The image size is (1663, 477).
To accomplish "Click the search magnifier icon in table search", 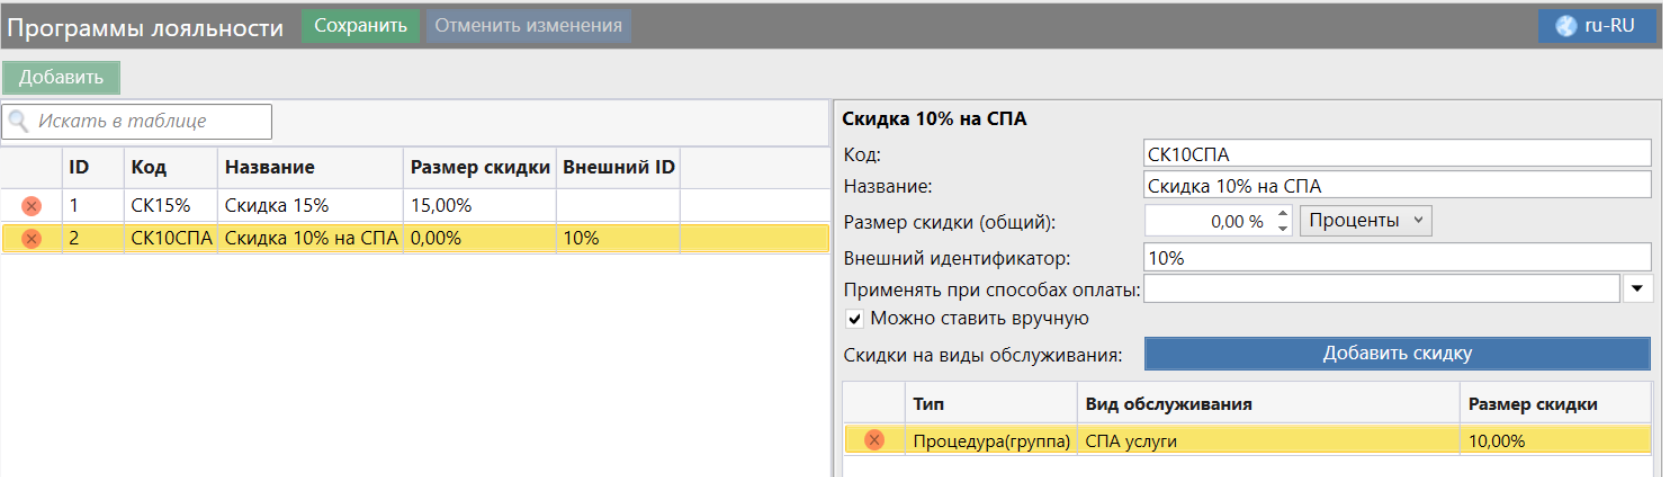I will pyautogui.click(x=18, y=121).
